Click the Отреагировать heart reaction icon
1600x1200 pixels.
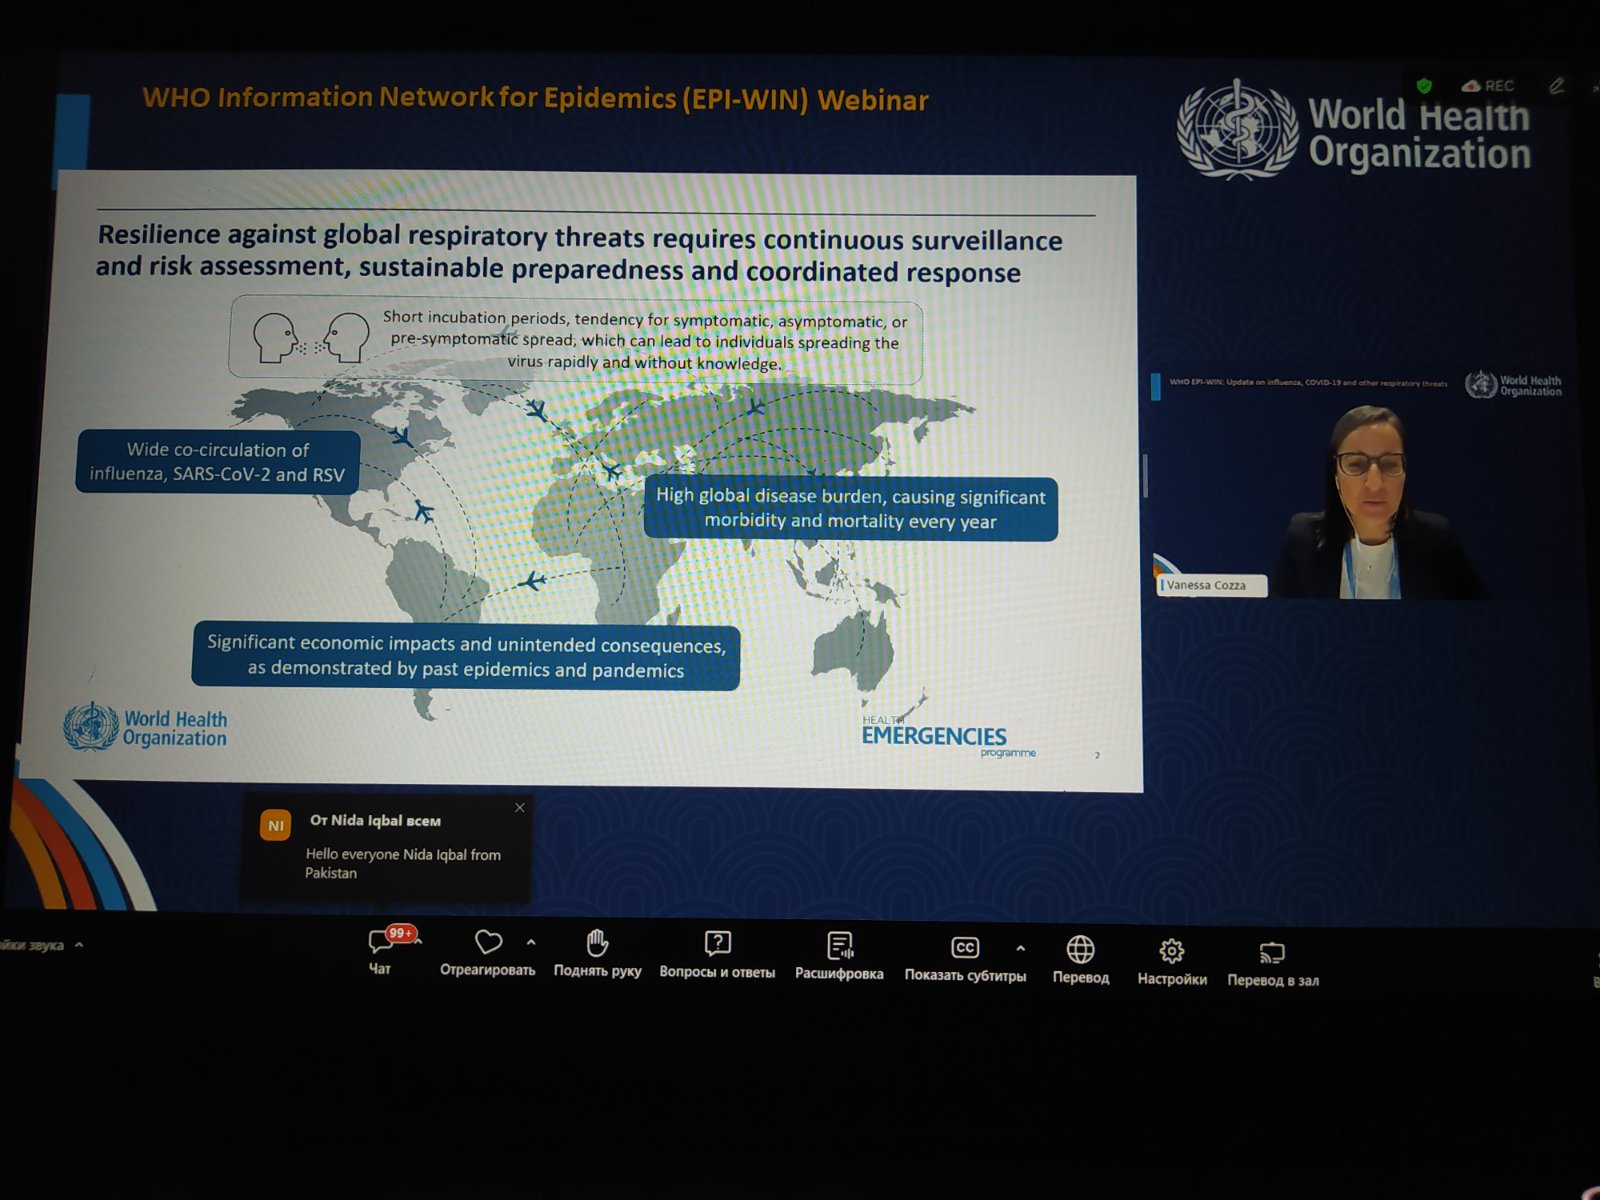(x=488, y=943)
